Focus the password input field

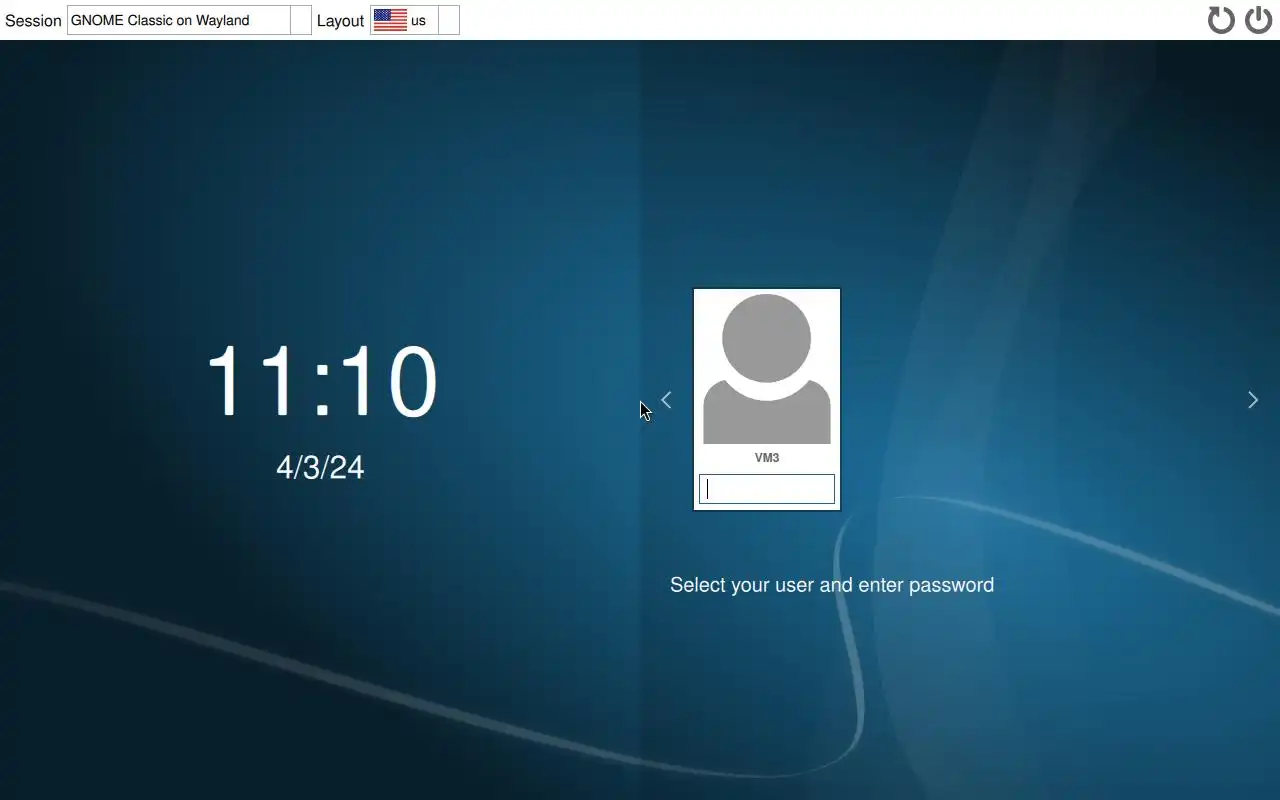point(767,489)
